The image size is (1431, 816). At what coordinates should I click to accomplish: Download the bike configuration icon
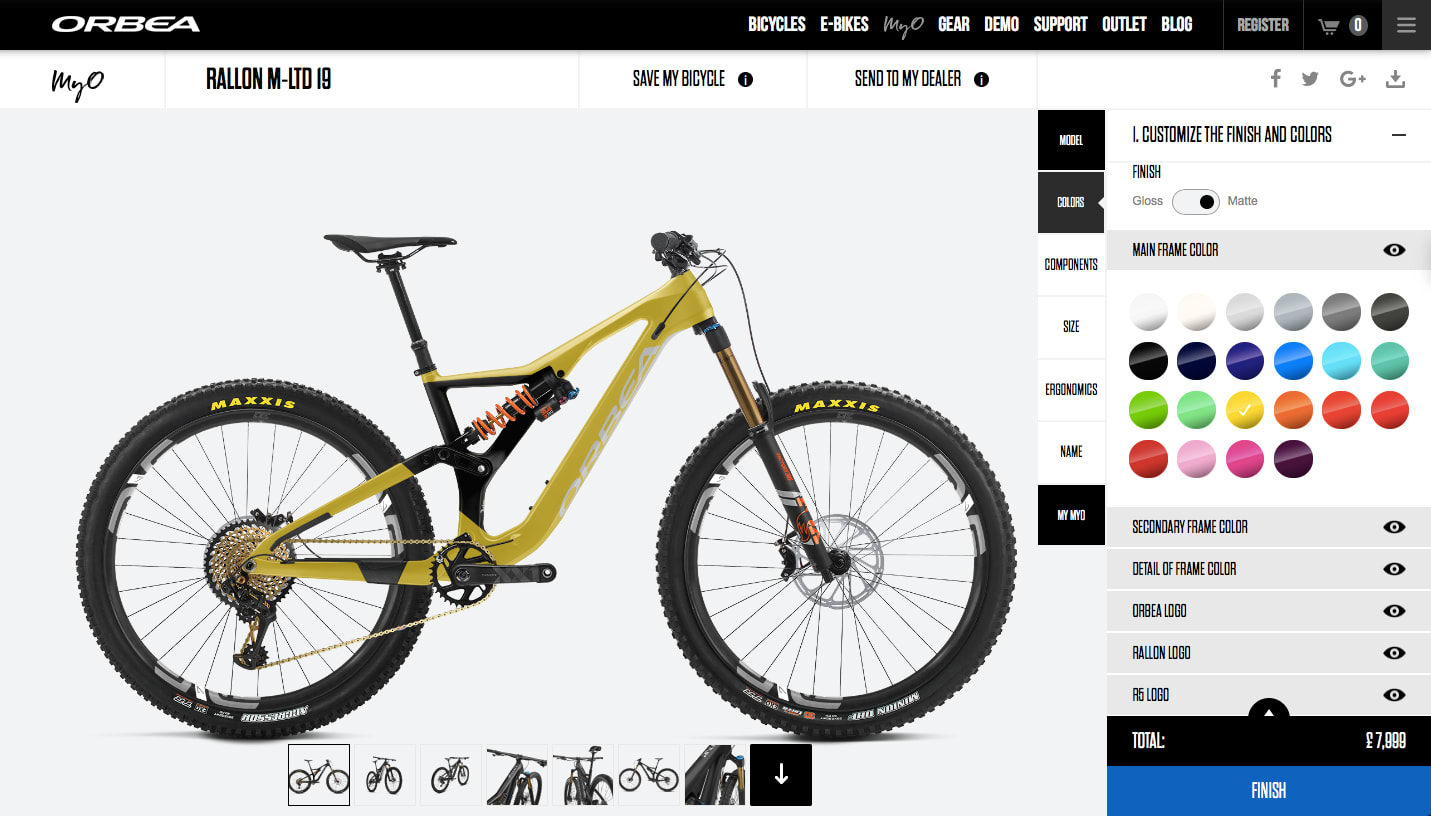1396,79
